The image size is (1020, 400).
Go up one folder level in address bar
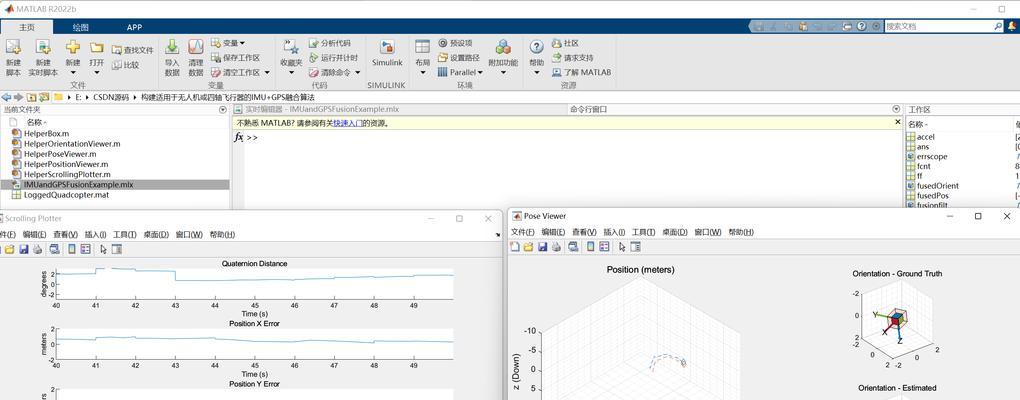click(x=31, y=97)
